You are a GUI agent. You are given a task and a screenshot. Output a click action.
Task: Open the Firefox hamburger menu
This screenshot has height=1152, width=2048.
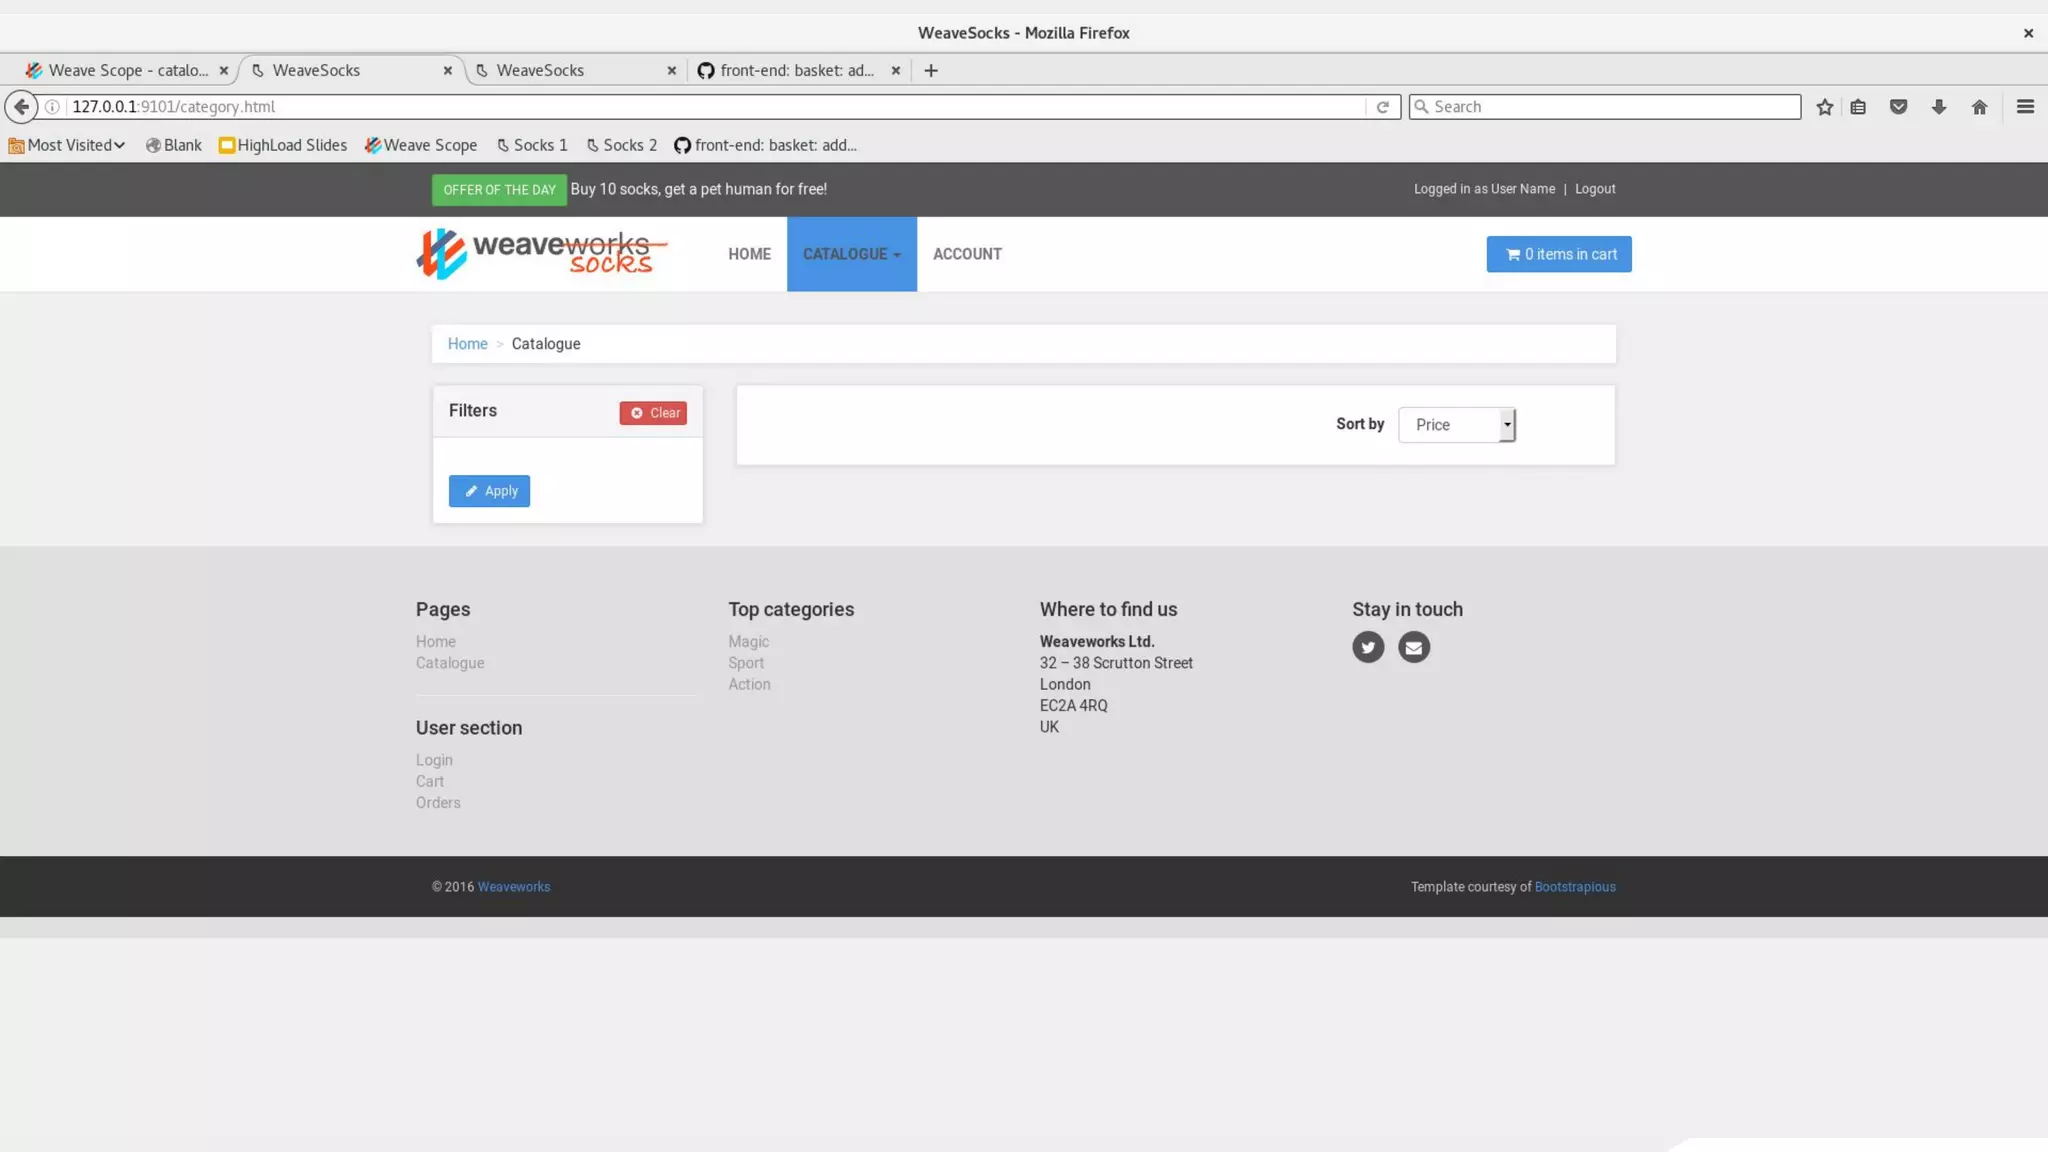pyautogui.click(x=2025, y=107)
